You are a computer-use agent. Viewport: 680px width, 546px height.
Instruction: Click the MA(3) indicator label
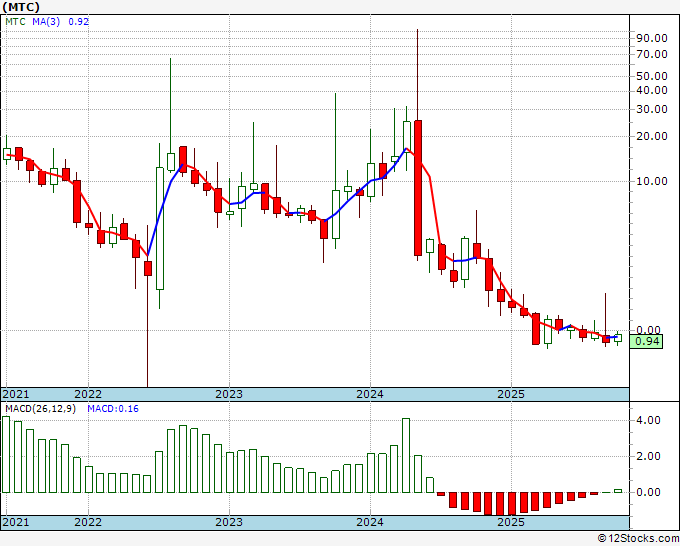tap(46, 20)
